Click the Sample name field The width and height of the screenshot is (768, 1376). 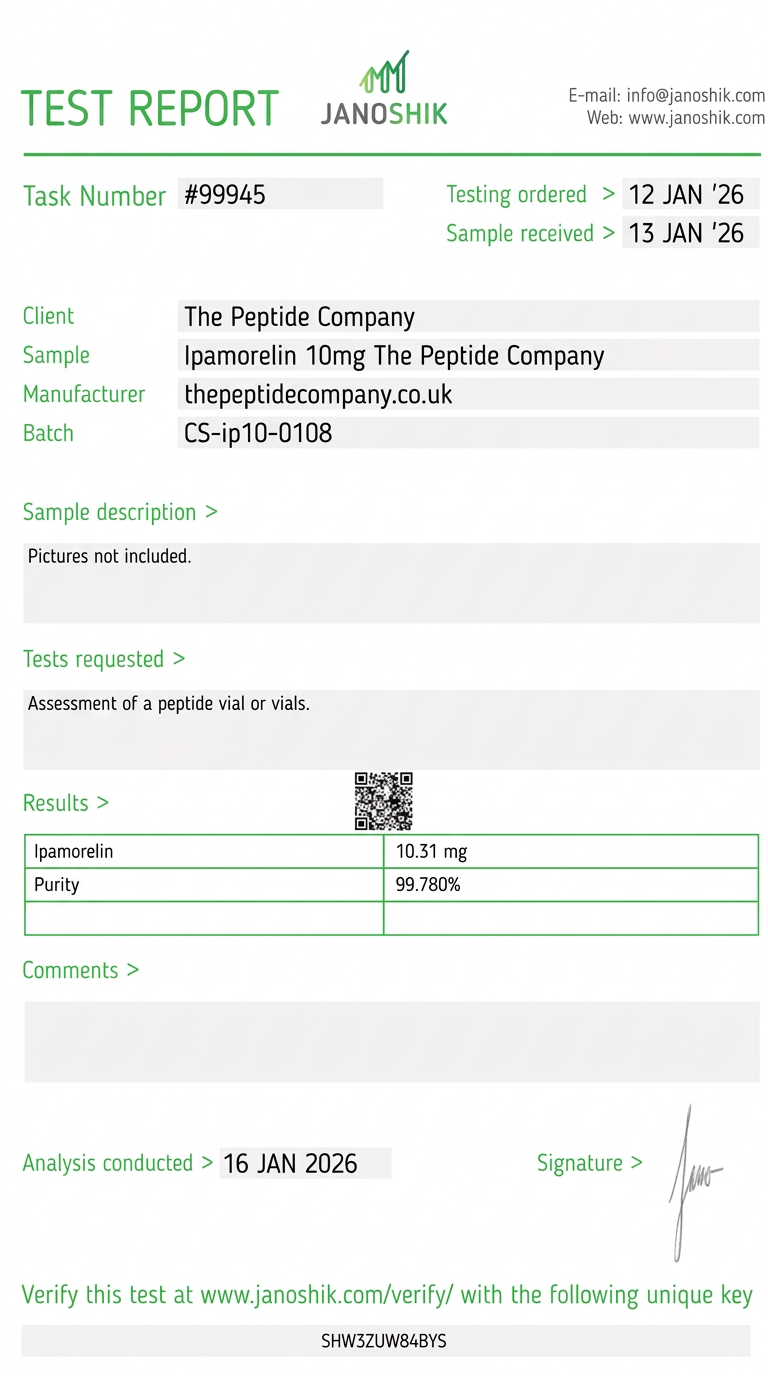[467, 356]
